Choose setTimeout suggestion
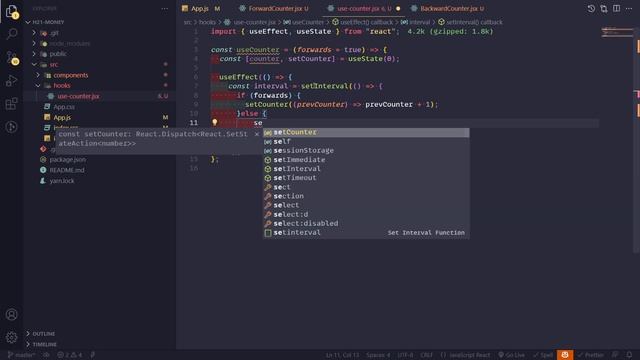 click(x=366, y=178)
